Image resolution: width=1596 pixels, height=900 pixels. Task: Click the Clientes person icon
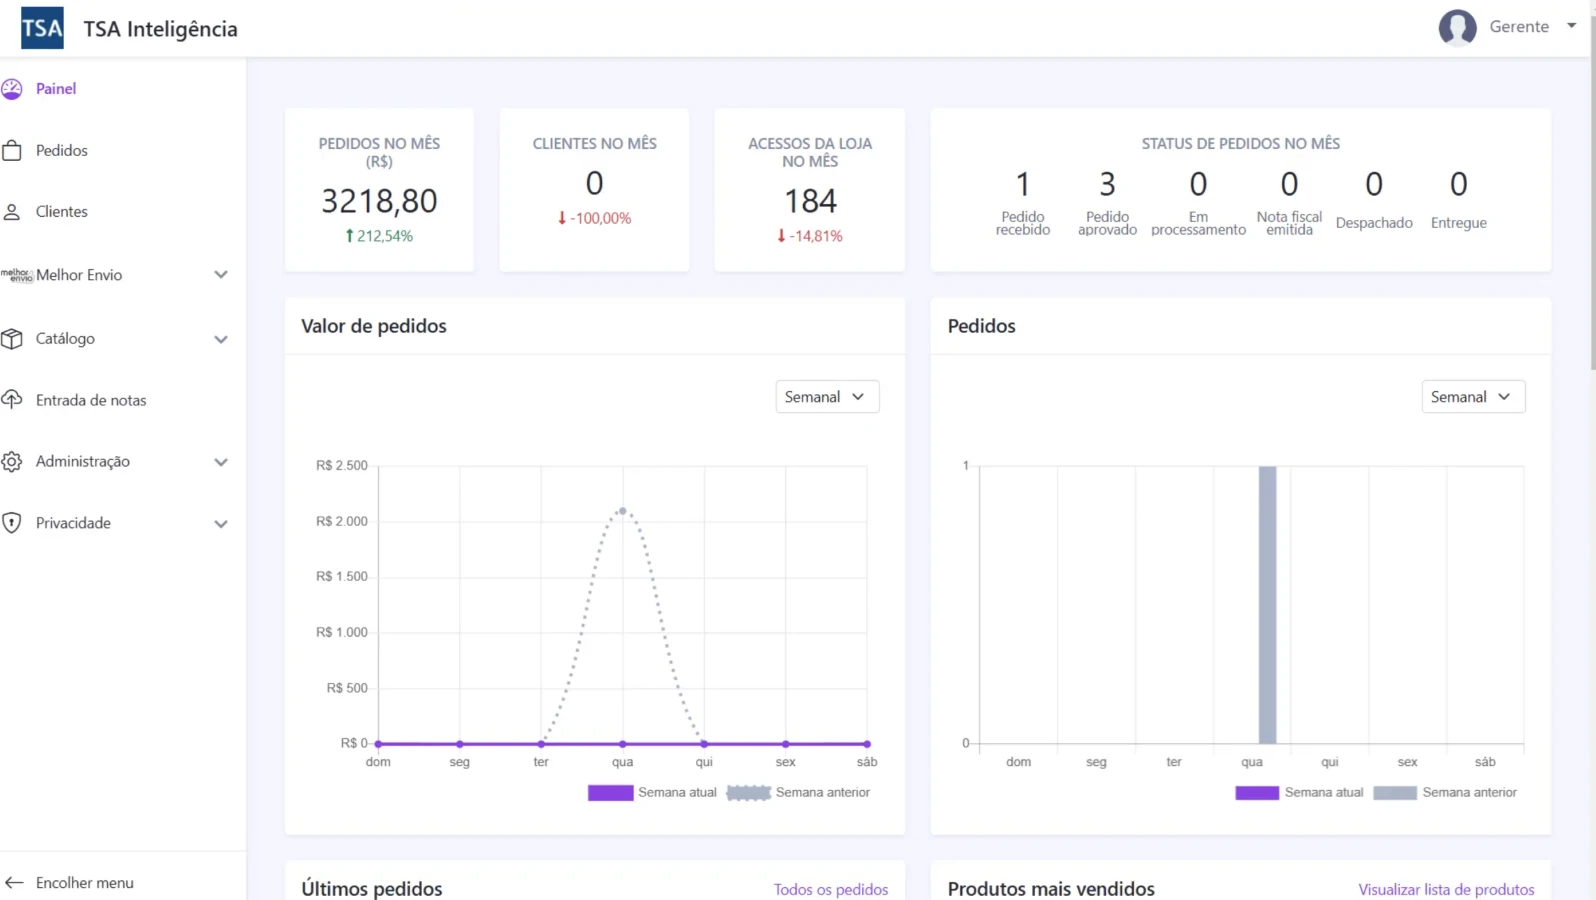(x=12, y=212)
